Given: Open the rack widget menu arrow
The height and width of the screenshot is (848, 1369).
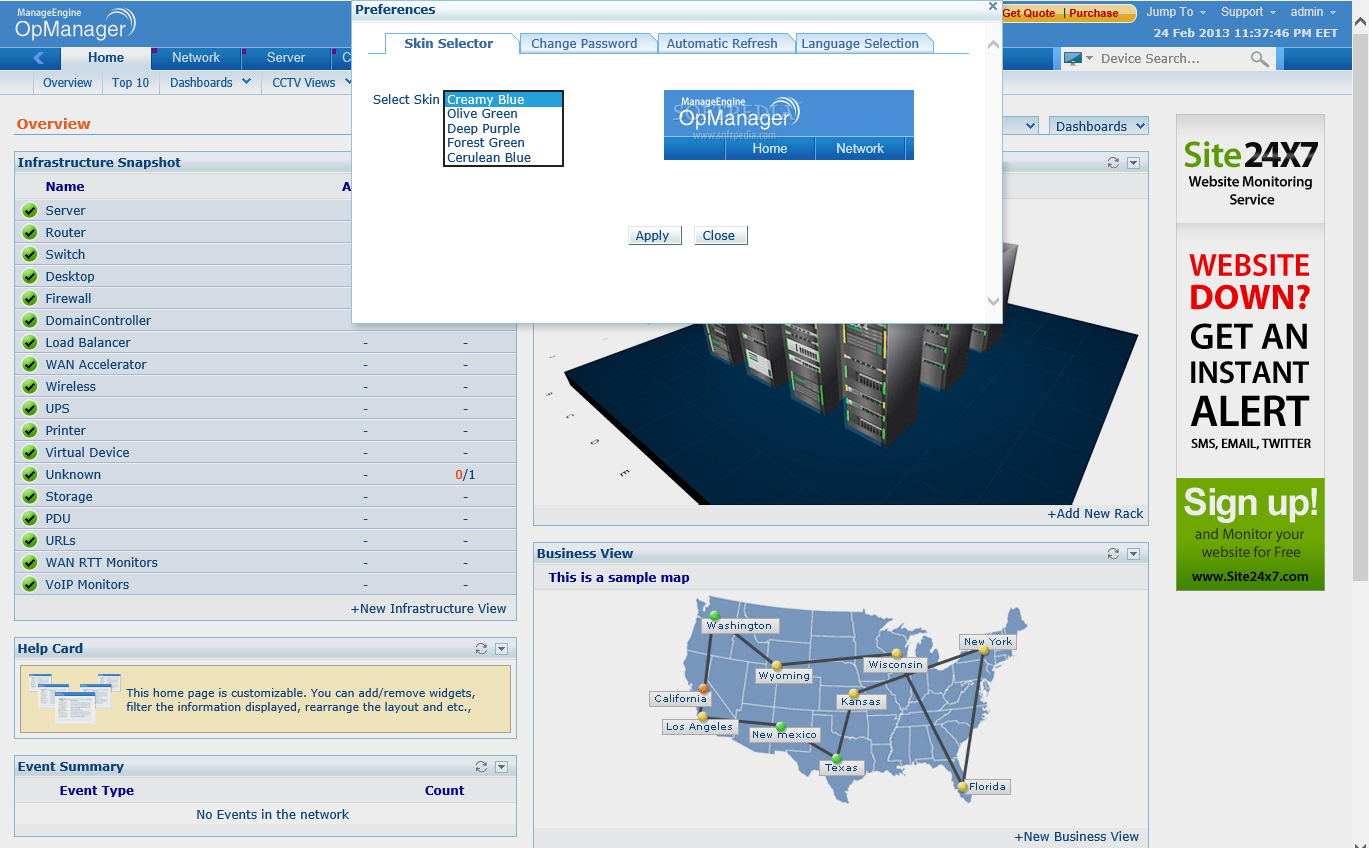Looking at the screenshot, I should [x=1133, y=162].
